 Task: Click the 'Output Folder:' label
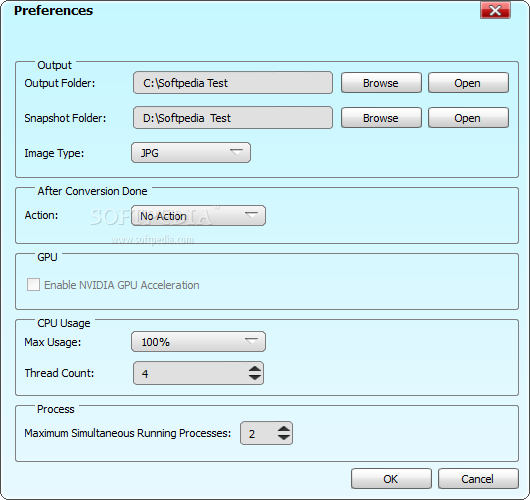pyautogui.click(x=60, y=83)
